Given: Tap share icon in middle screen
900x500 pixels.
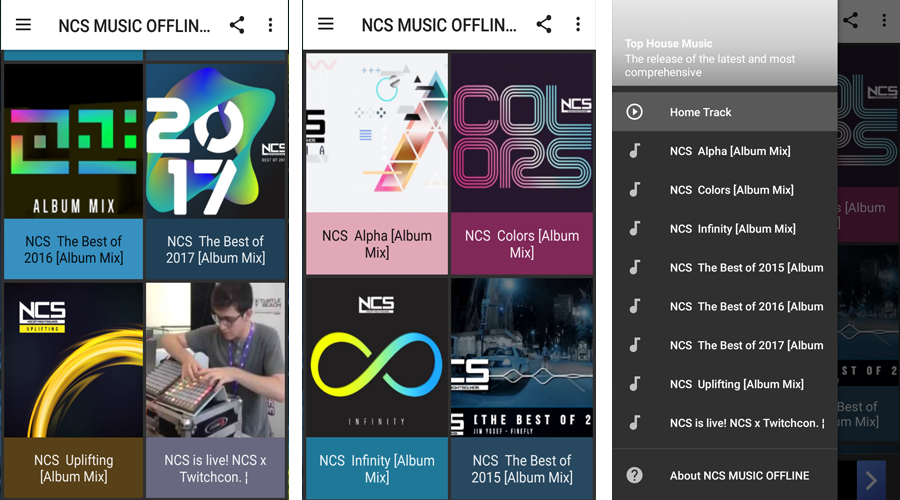Looking at the screenshot, I should click(544, 24).
